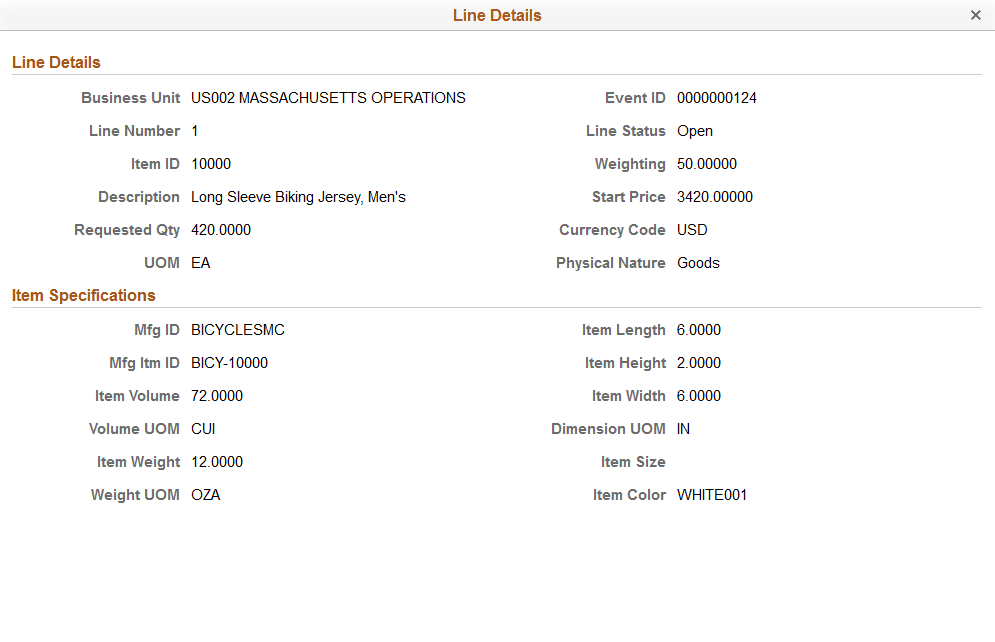995x642 pixels.
Task: Close the Line Details dialog
Action: [x=975, y=15]
